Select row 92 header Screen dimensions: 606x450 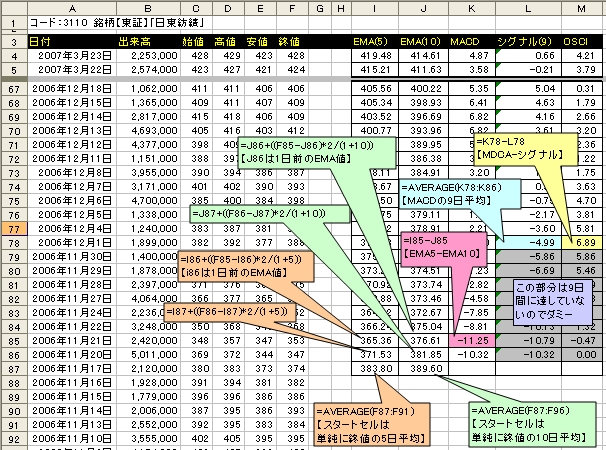(14, 439)
